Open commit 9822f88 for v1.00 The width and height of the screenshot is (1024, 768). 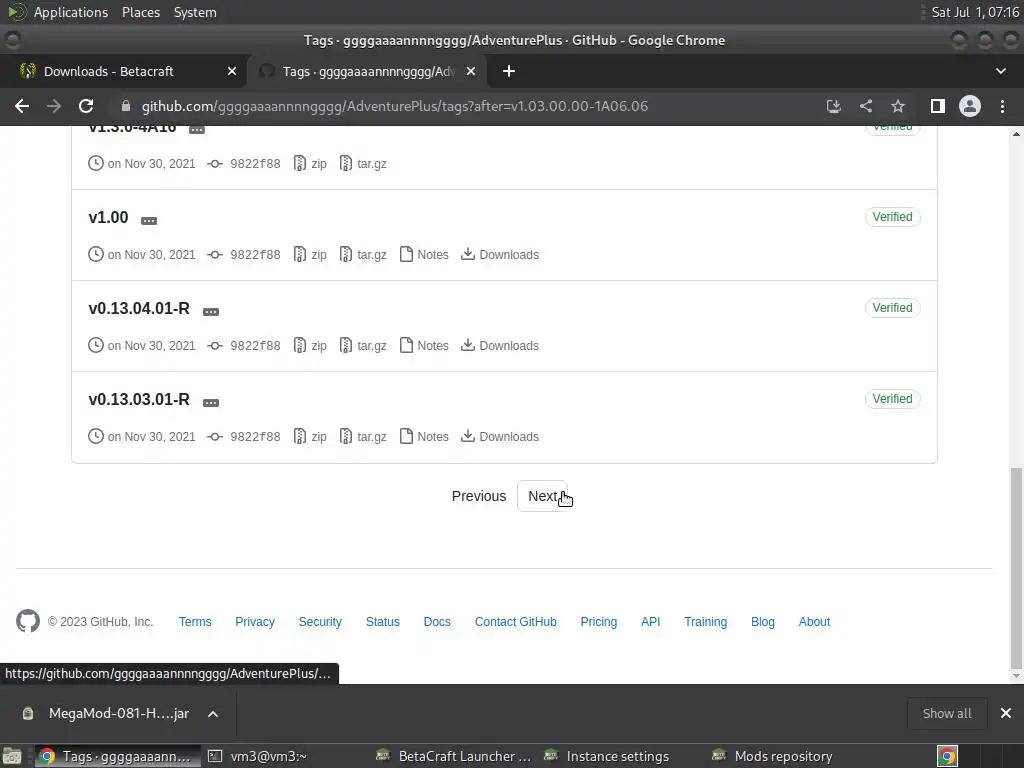tap(244, 255)
